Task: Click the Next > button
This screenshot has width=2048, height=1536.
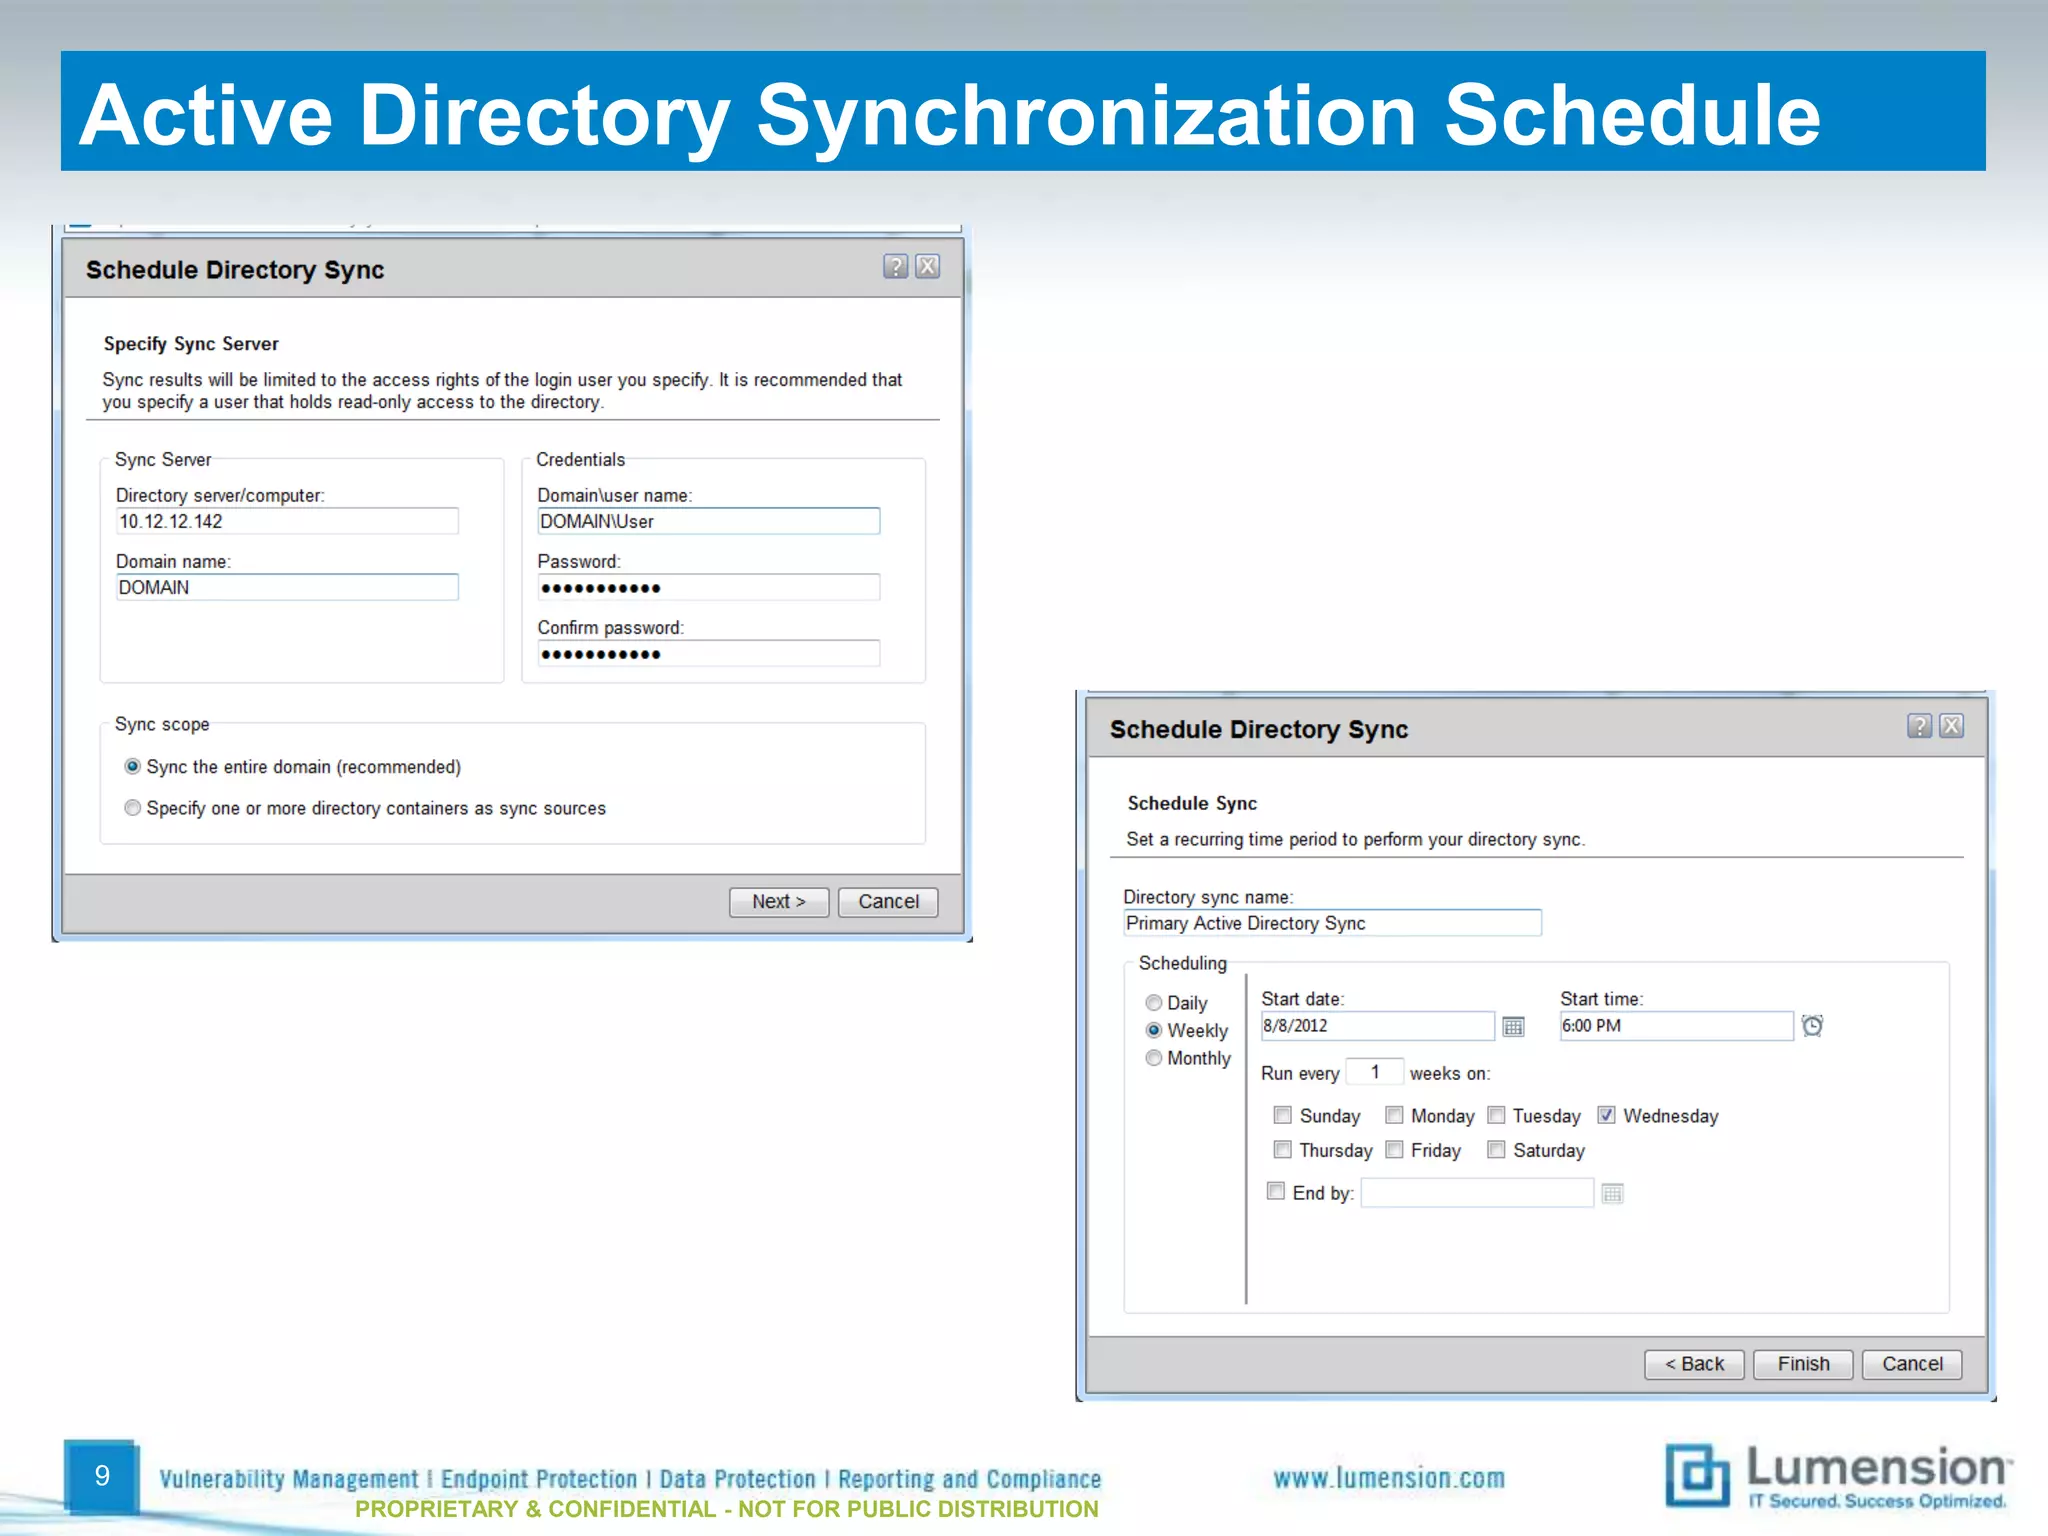Action: point(779,902)
